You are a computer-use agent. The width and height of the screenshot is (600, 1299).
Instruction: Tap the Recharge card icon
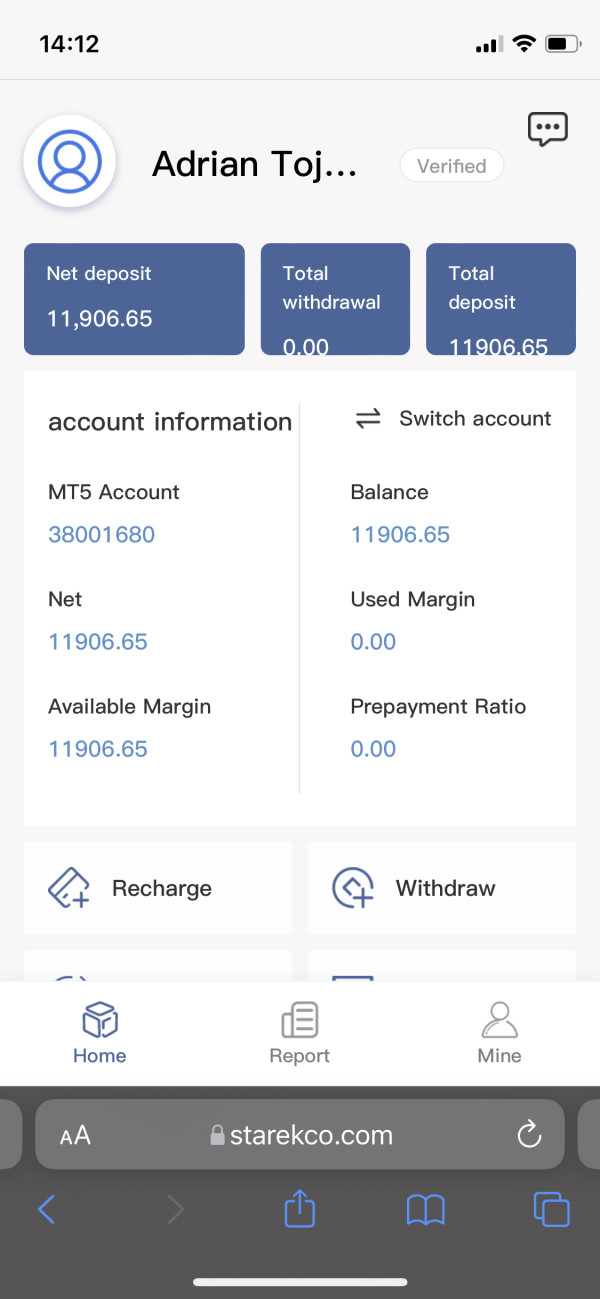point(69,888)
